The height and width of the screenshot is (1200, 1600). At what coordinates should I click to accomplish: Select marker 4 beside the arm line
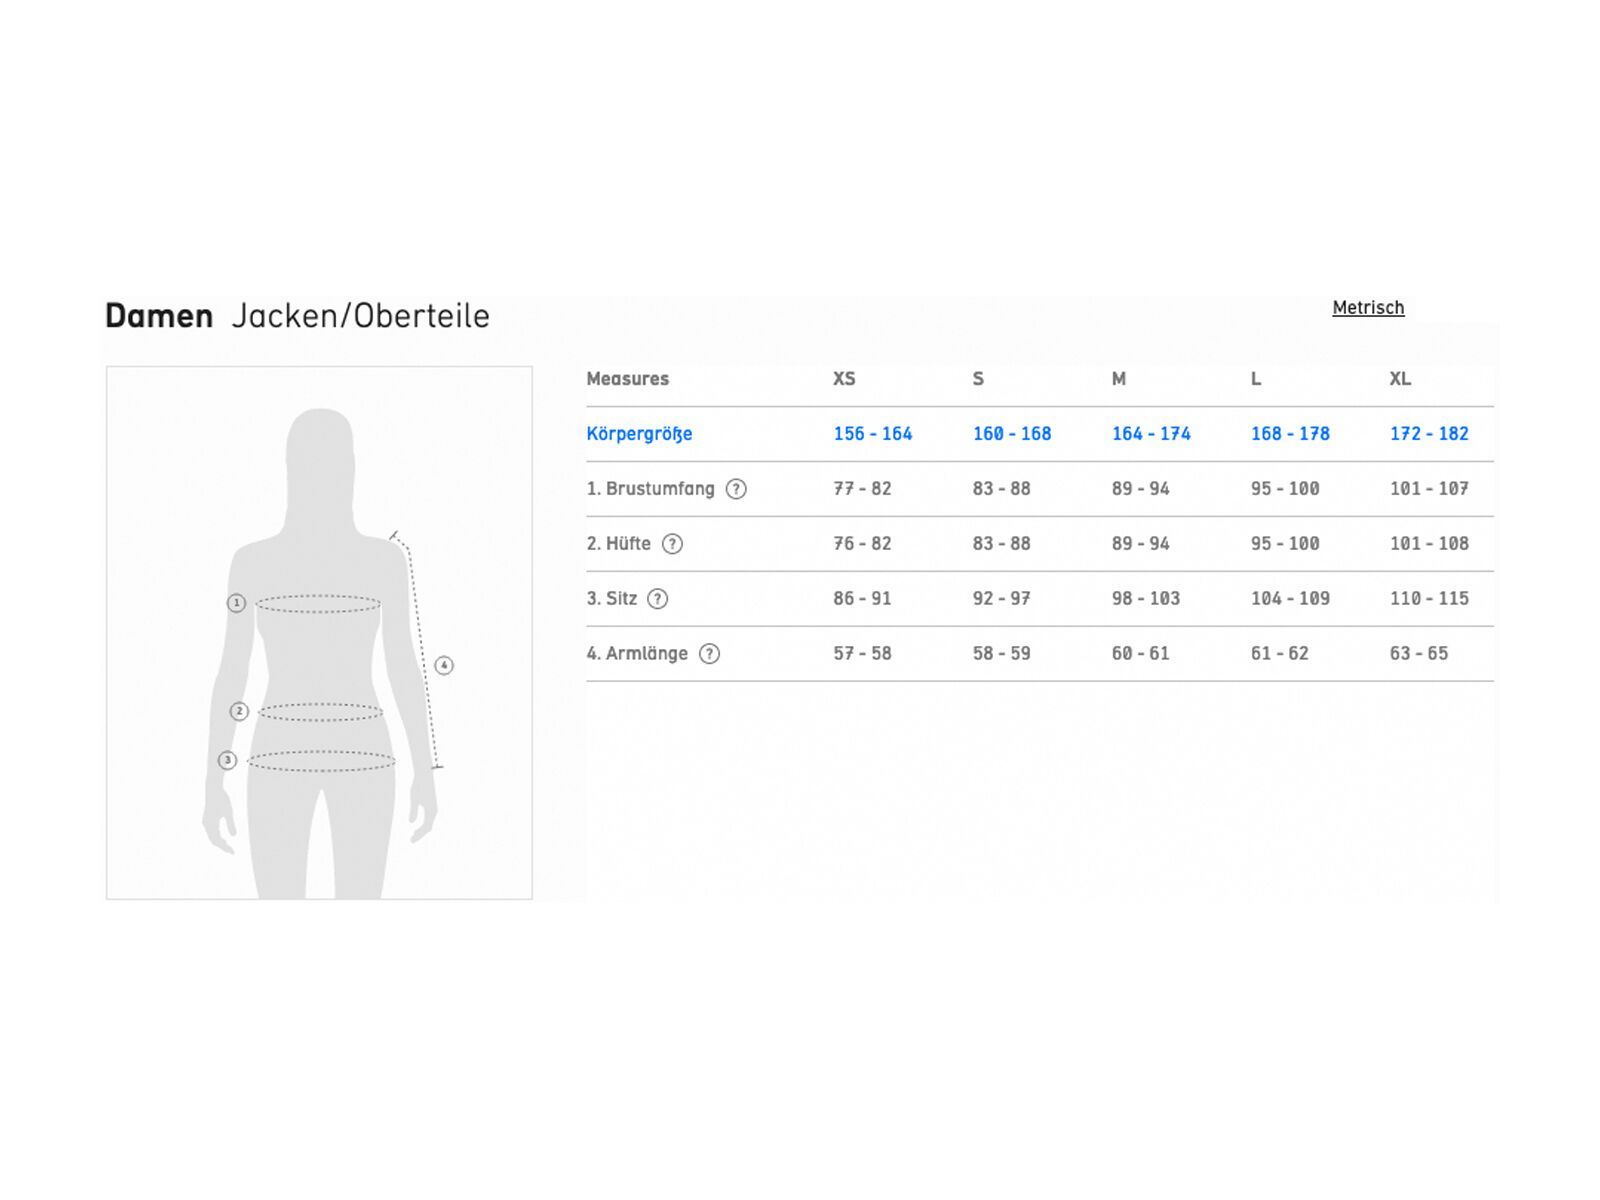[444, 665]
